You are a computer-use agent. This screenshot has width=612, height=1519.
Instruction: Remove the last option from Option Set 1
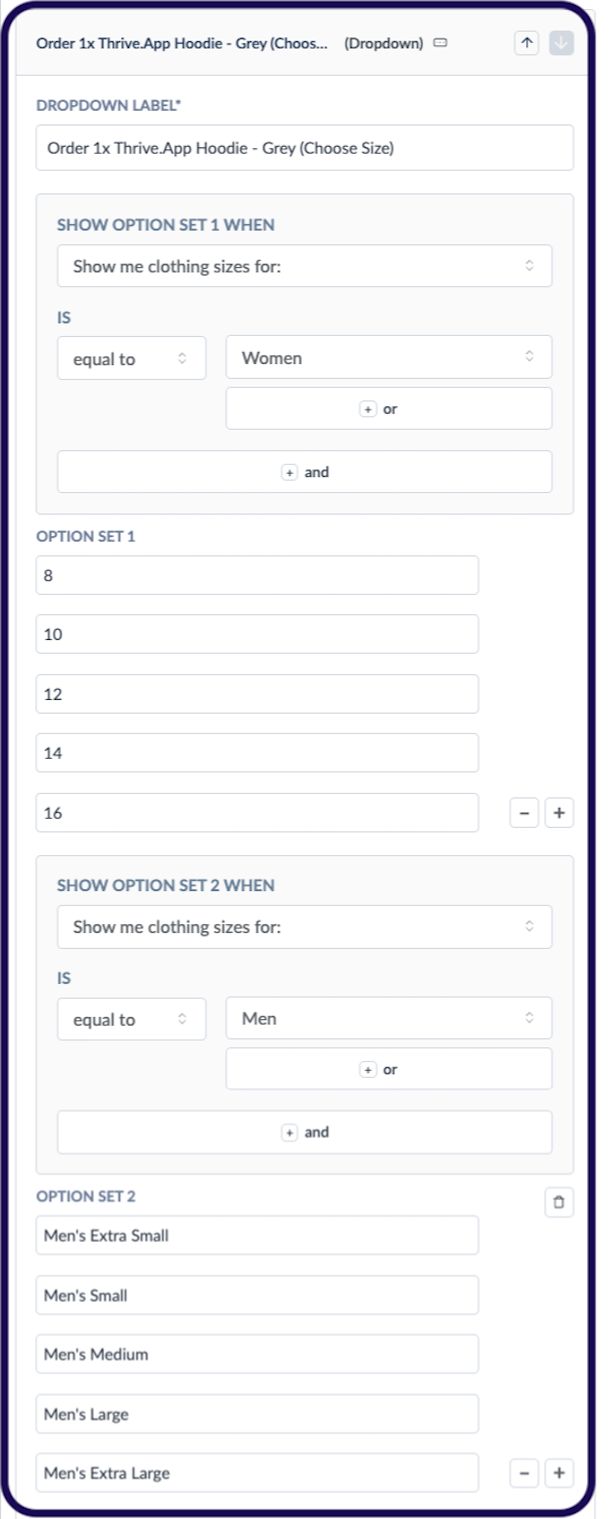pyautogui.click(x=523, y=813)
